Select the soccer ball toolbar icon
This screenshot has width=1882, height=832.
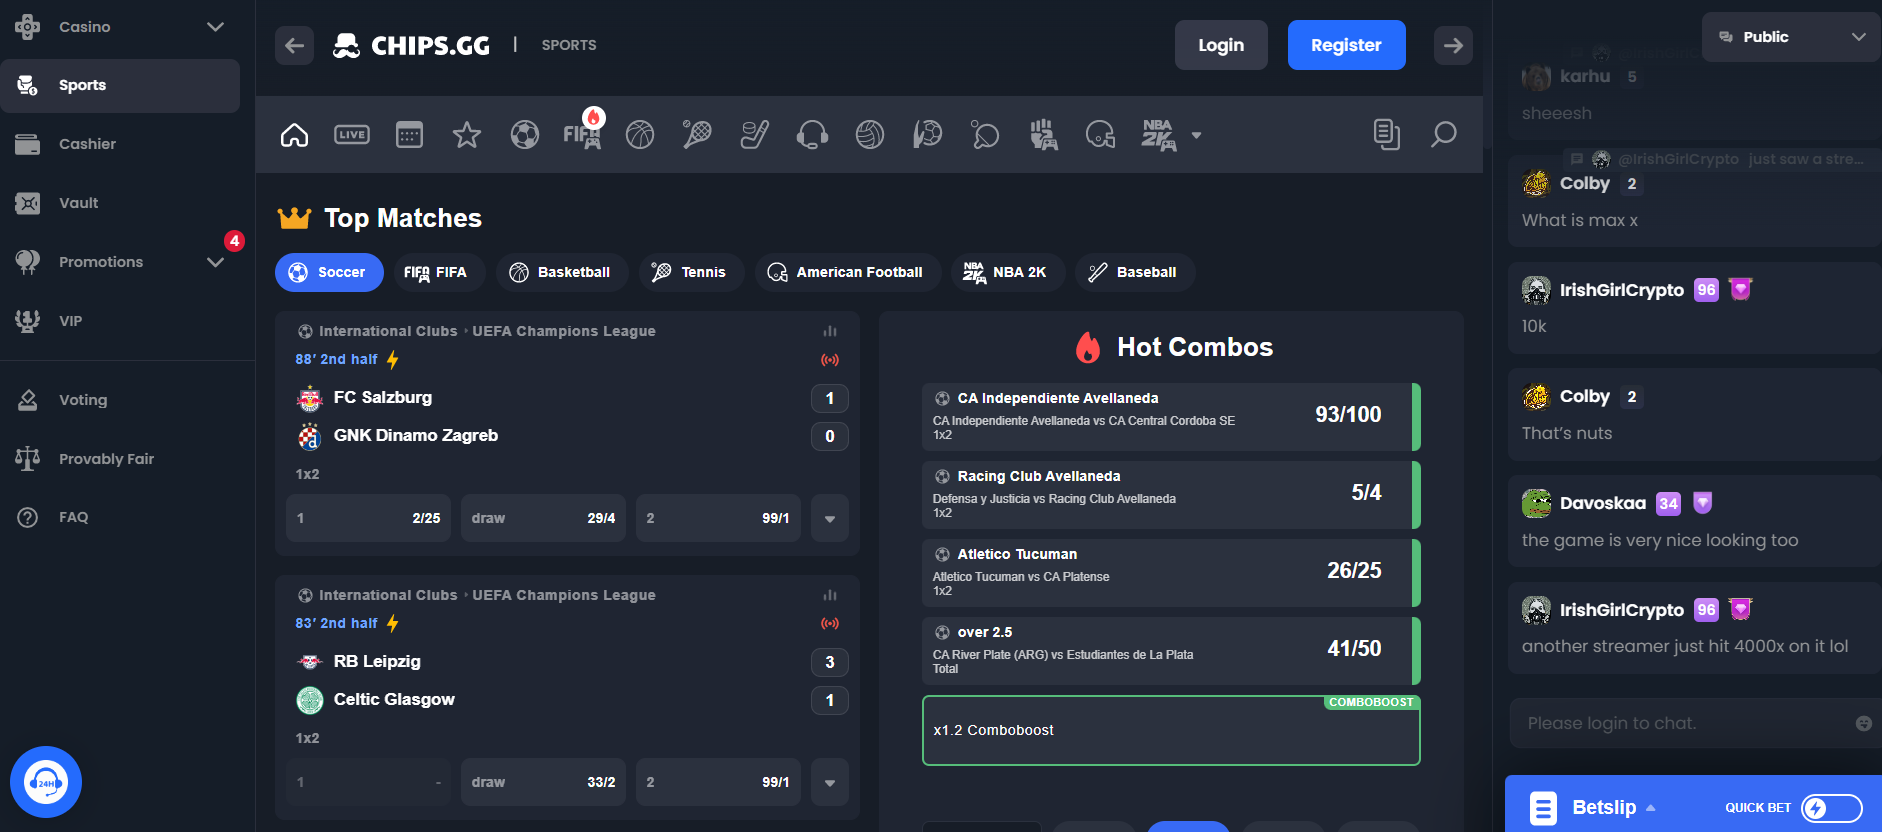point(525,134)
